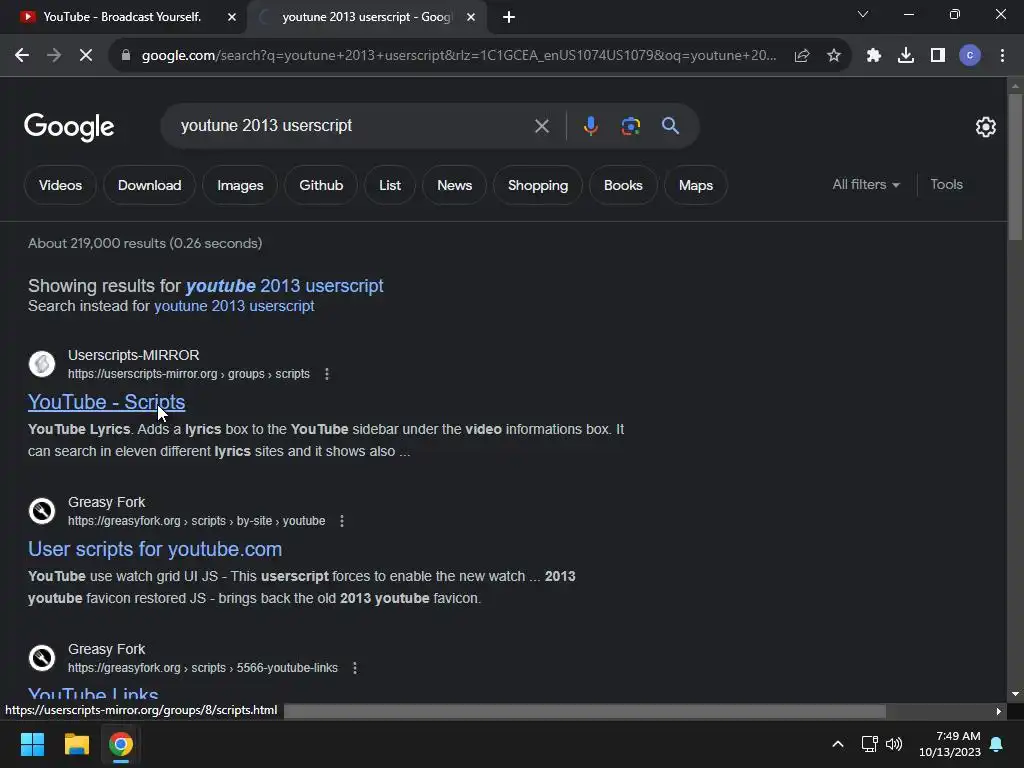Open the Tools search options

point(946,185)
